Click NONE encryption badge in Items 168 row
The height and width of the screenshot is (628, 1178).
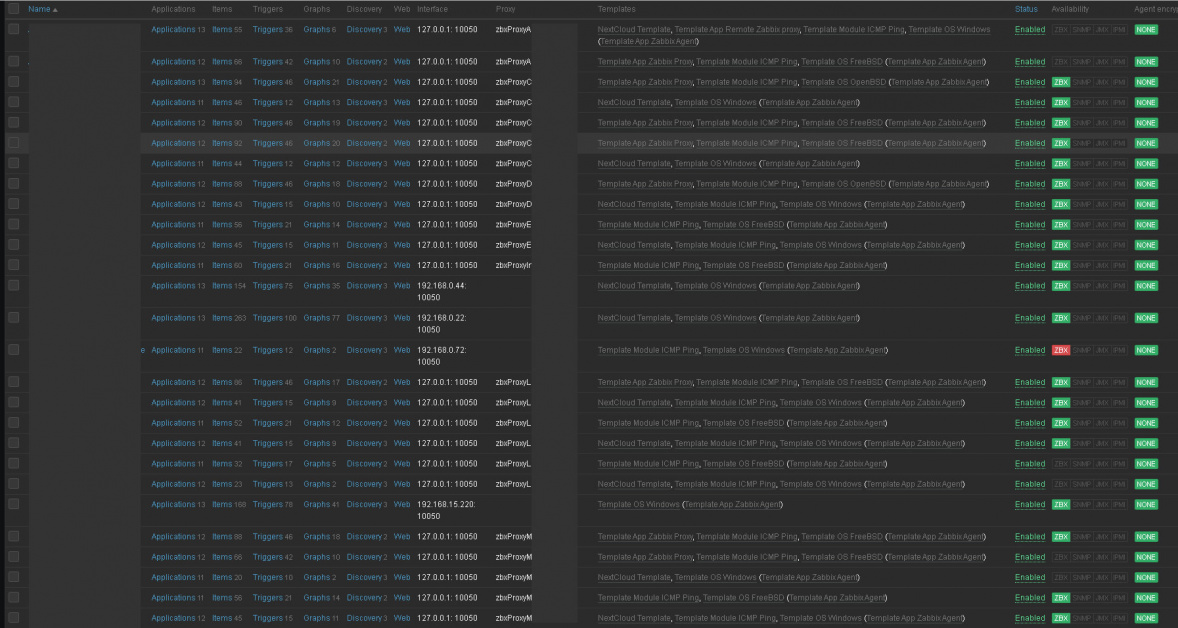click(1146, 504)
